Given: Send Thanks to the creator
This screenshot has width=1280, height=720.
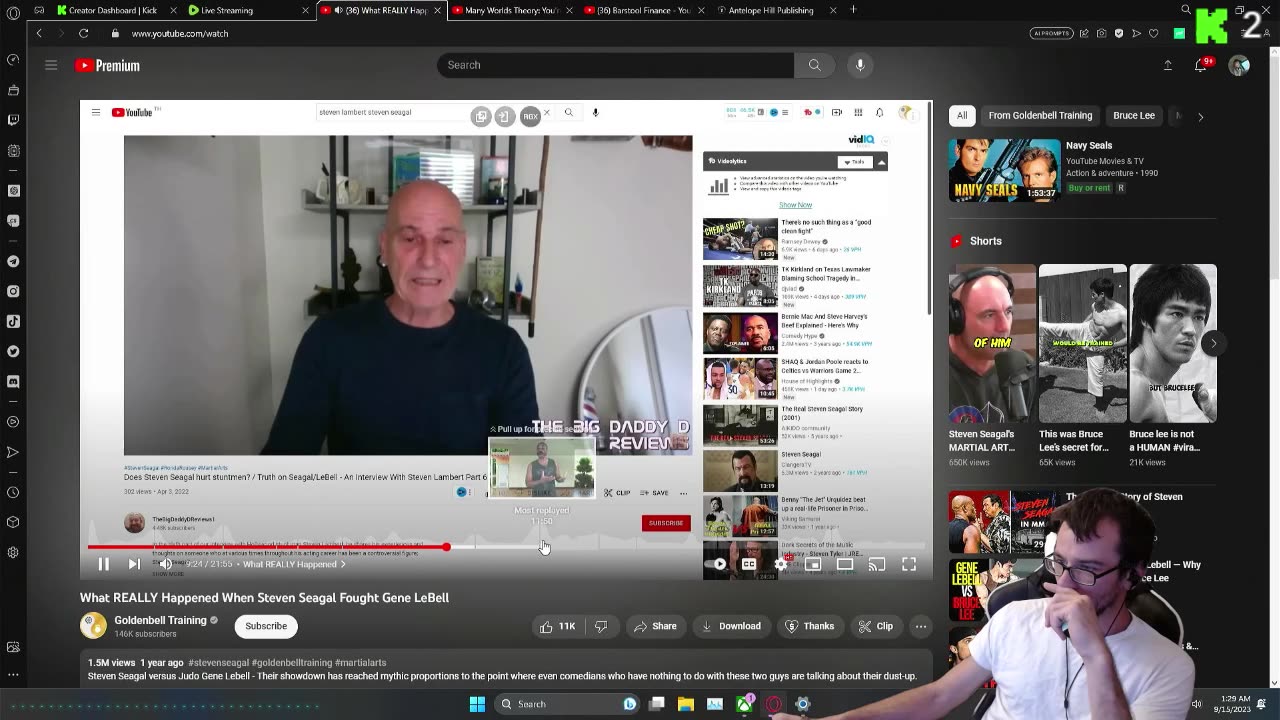Looking at the screenshot, I should 809,626.
